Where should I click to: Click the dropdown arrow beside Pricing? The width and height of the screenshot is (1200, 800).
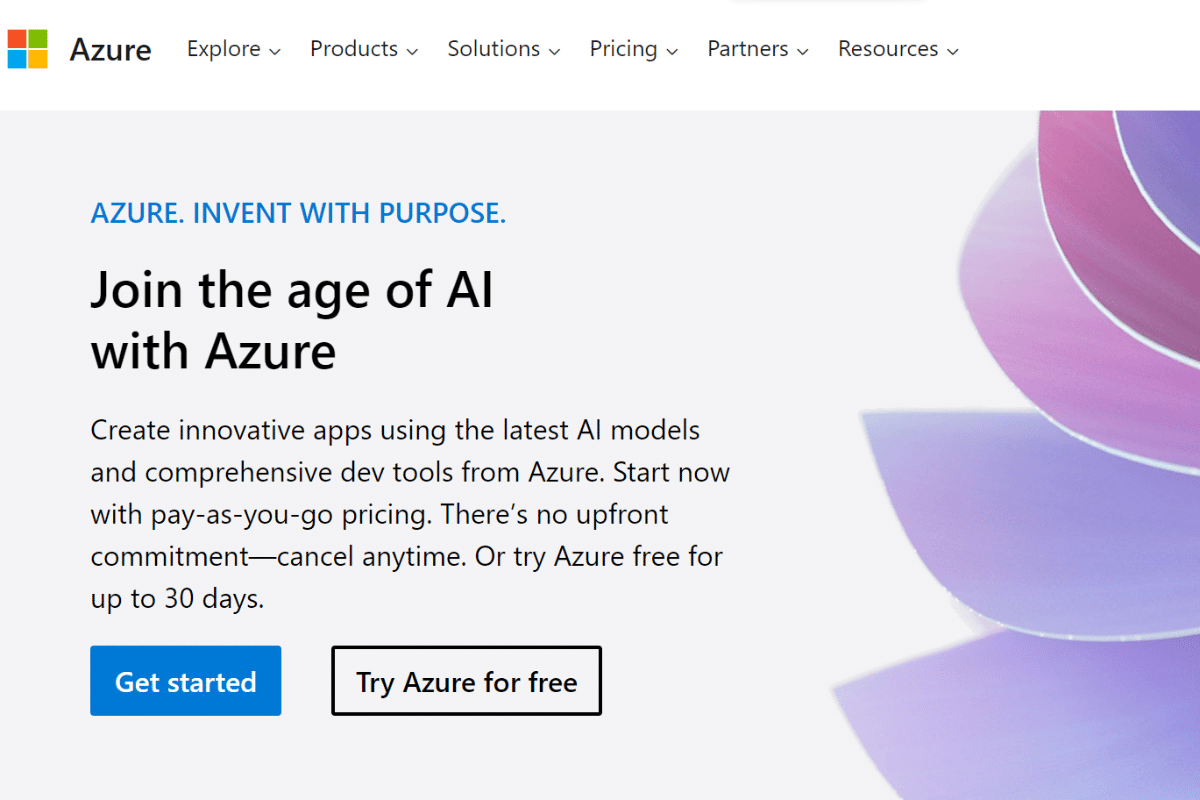coord(672,51)
